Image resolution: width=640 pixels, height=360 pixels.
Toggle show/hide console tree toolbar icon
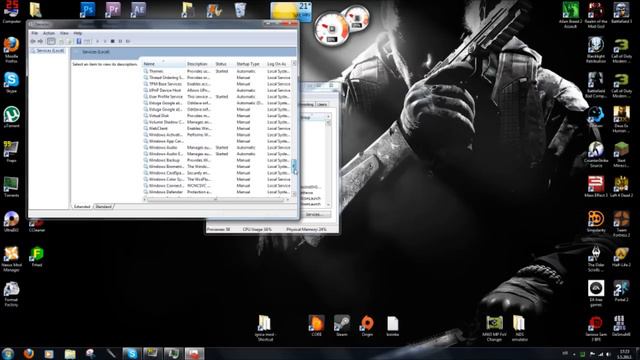(x=51, y=41)
